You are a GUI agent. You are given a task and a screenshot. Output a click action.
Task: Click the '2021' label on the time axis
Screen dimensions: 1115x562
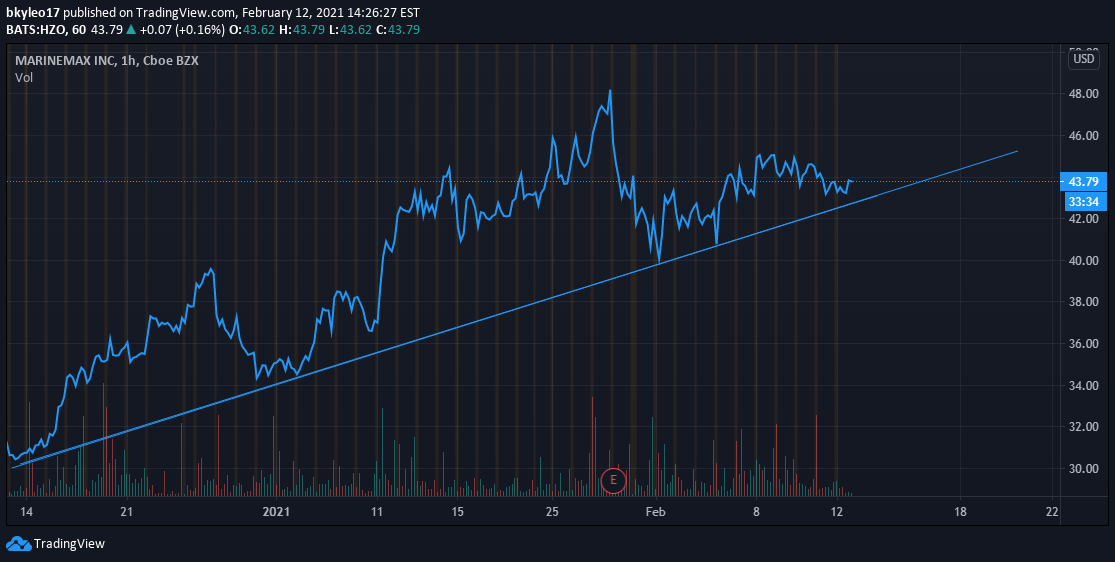pyautogui.click(x=276, y=511)
